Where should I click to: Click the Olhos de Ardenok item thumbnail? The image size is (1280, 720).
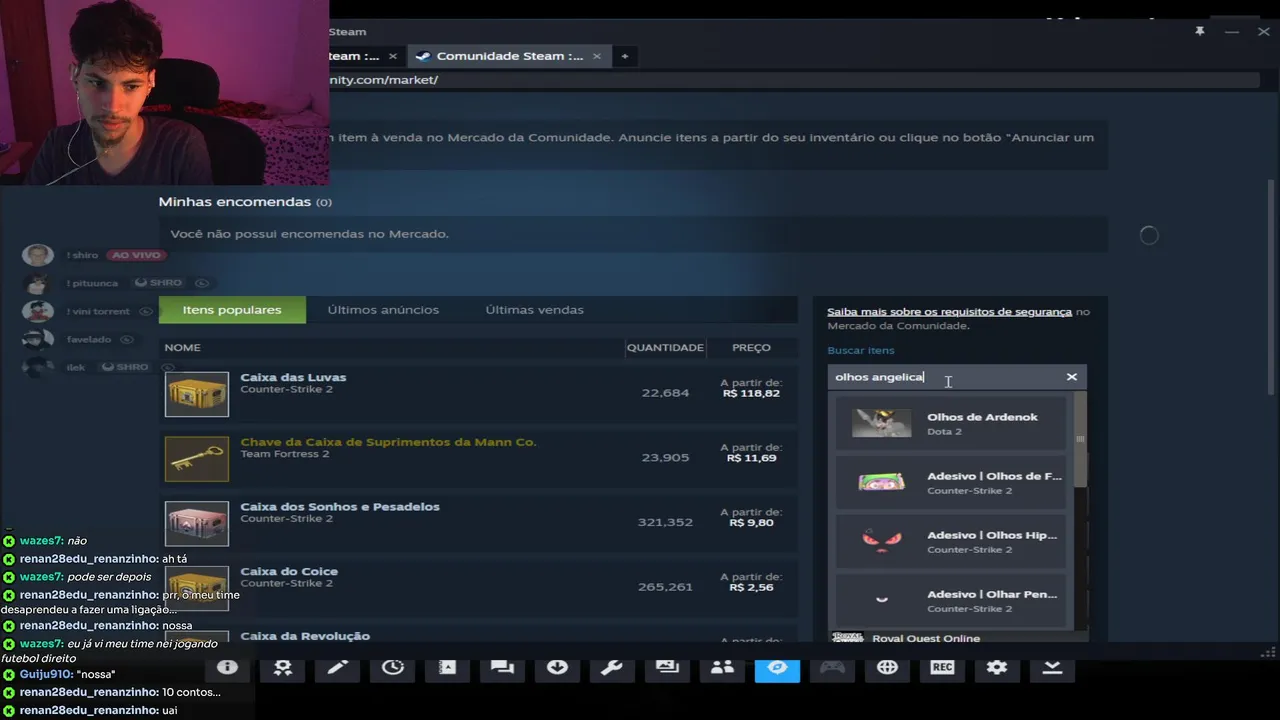click(881, 423)
